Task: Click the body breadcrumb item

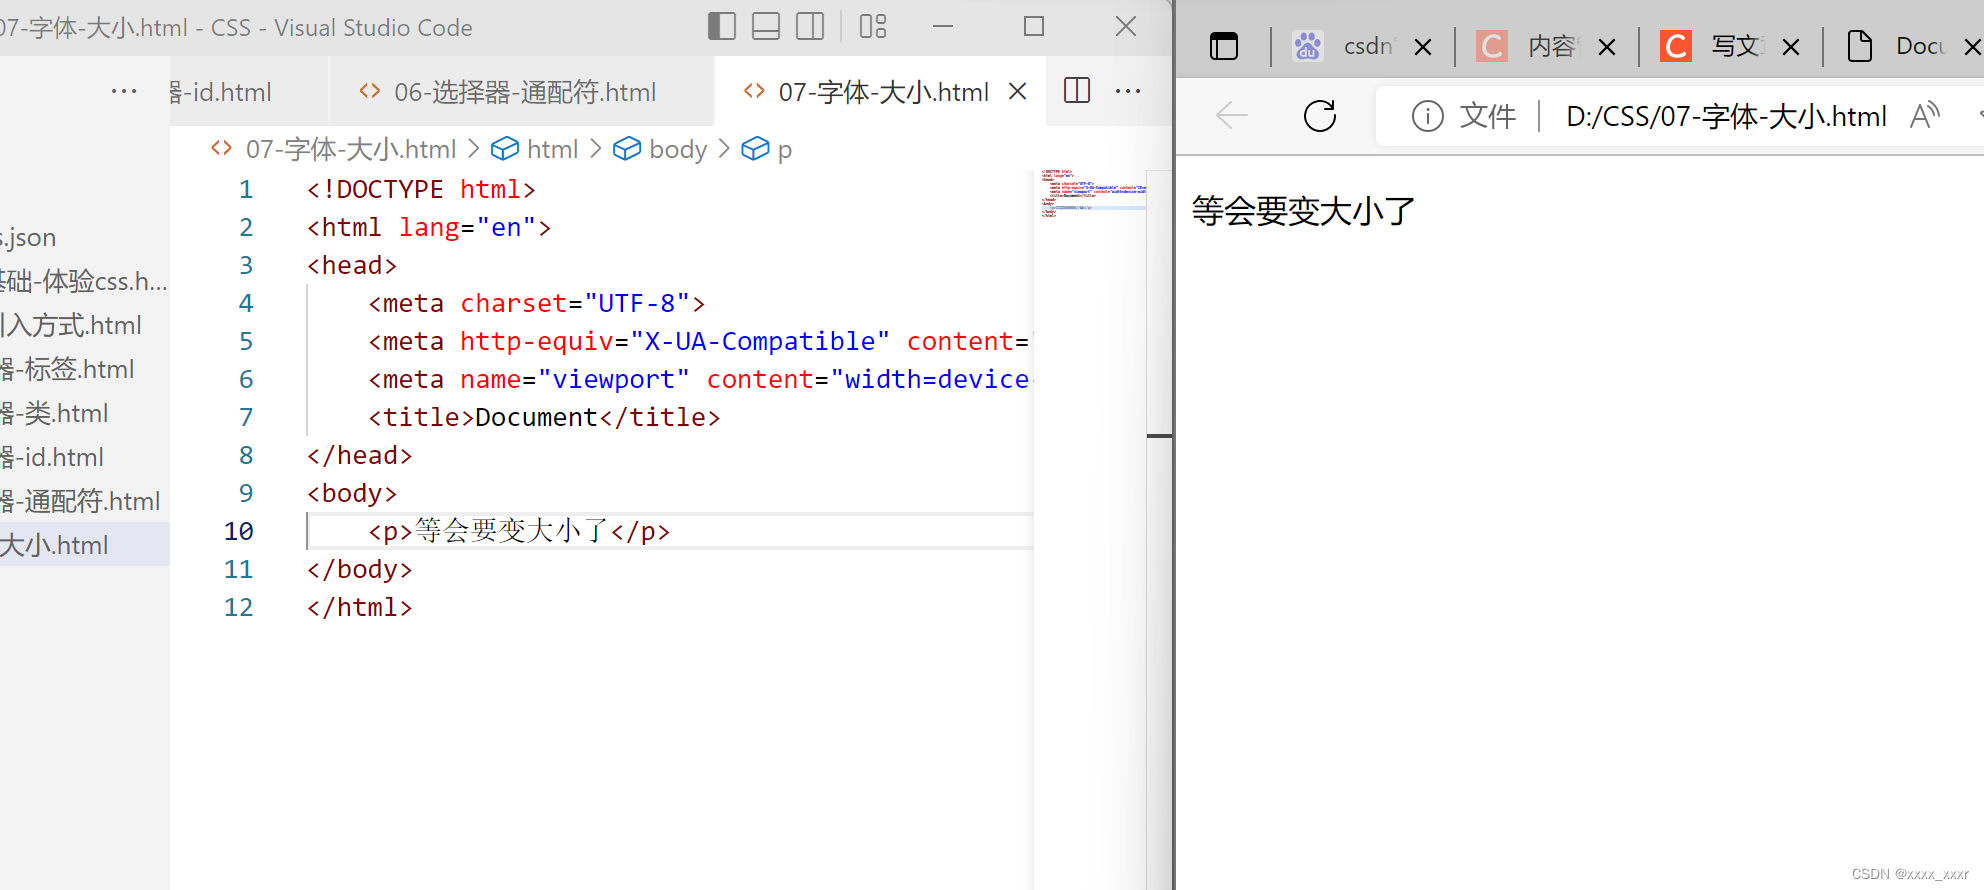Action: (660, 149)
